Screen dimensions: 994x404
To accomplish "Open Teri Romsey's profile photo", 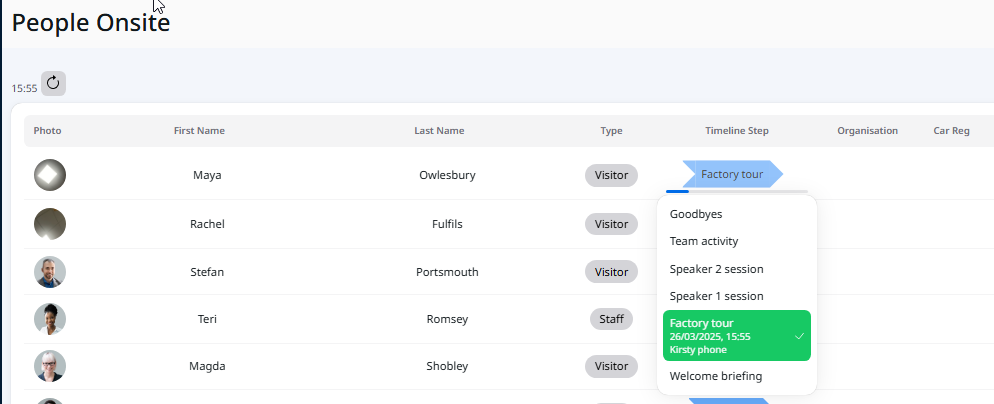I will click(50, 319).
